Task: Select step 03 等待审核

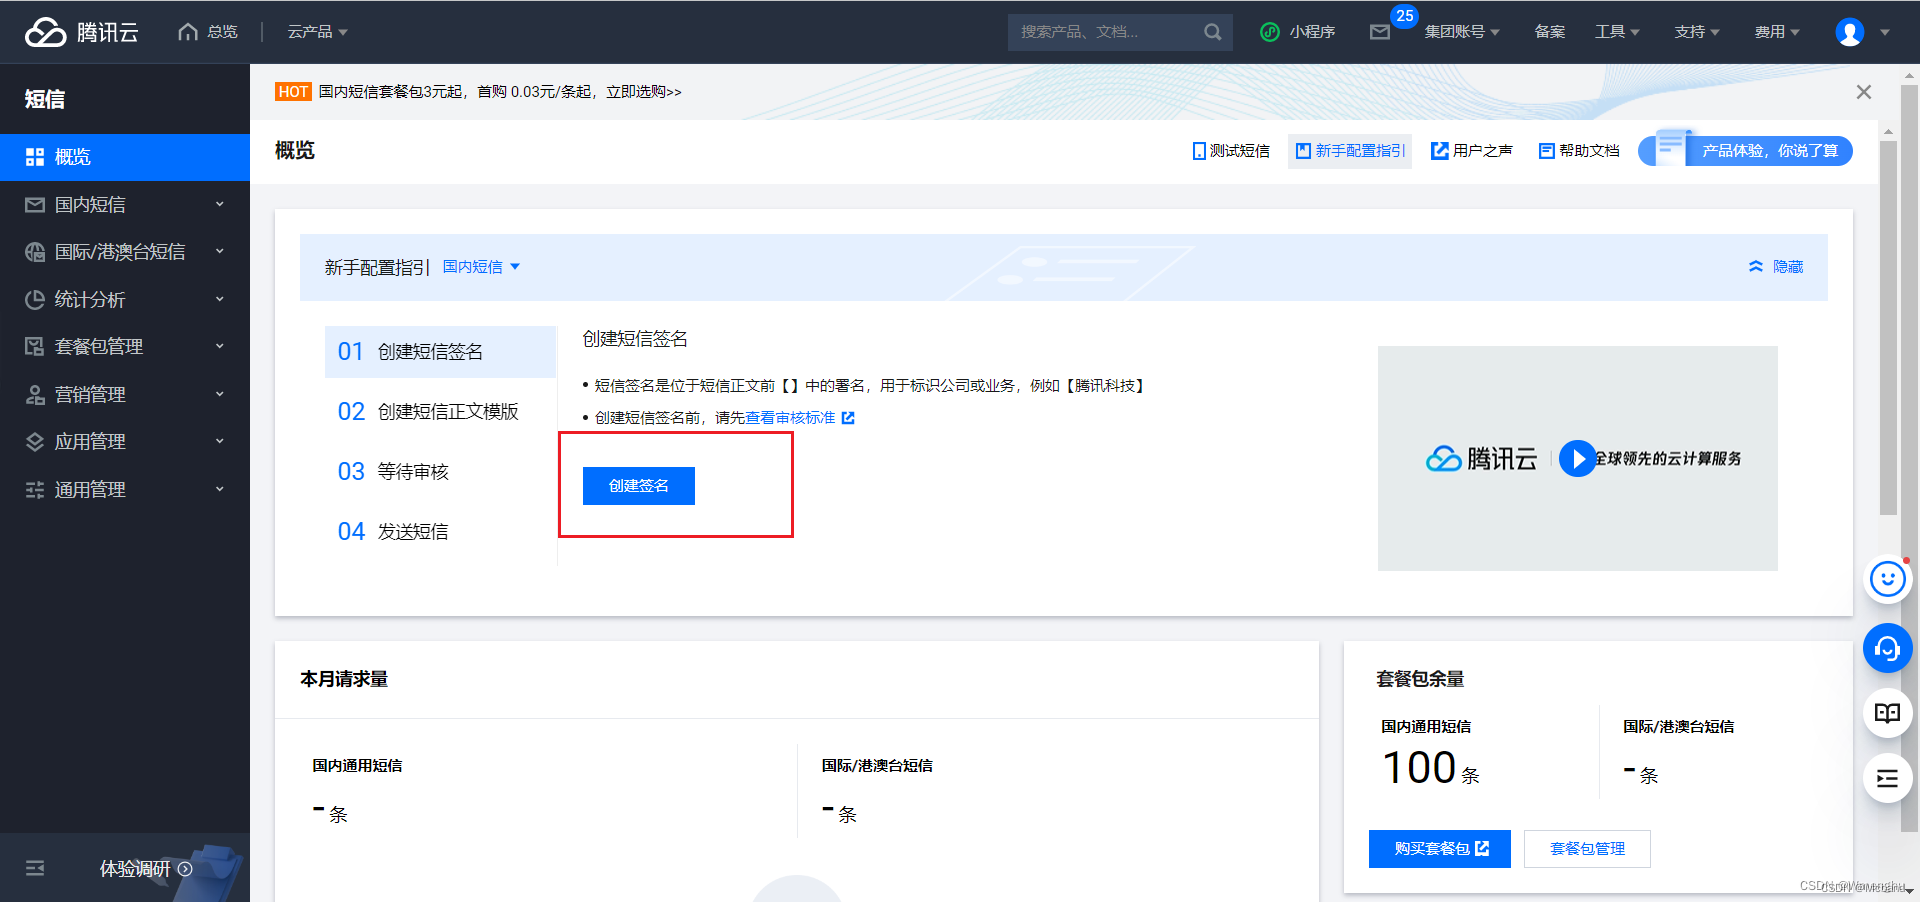Action: click(x=440, y=472)
